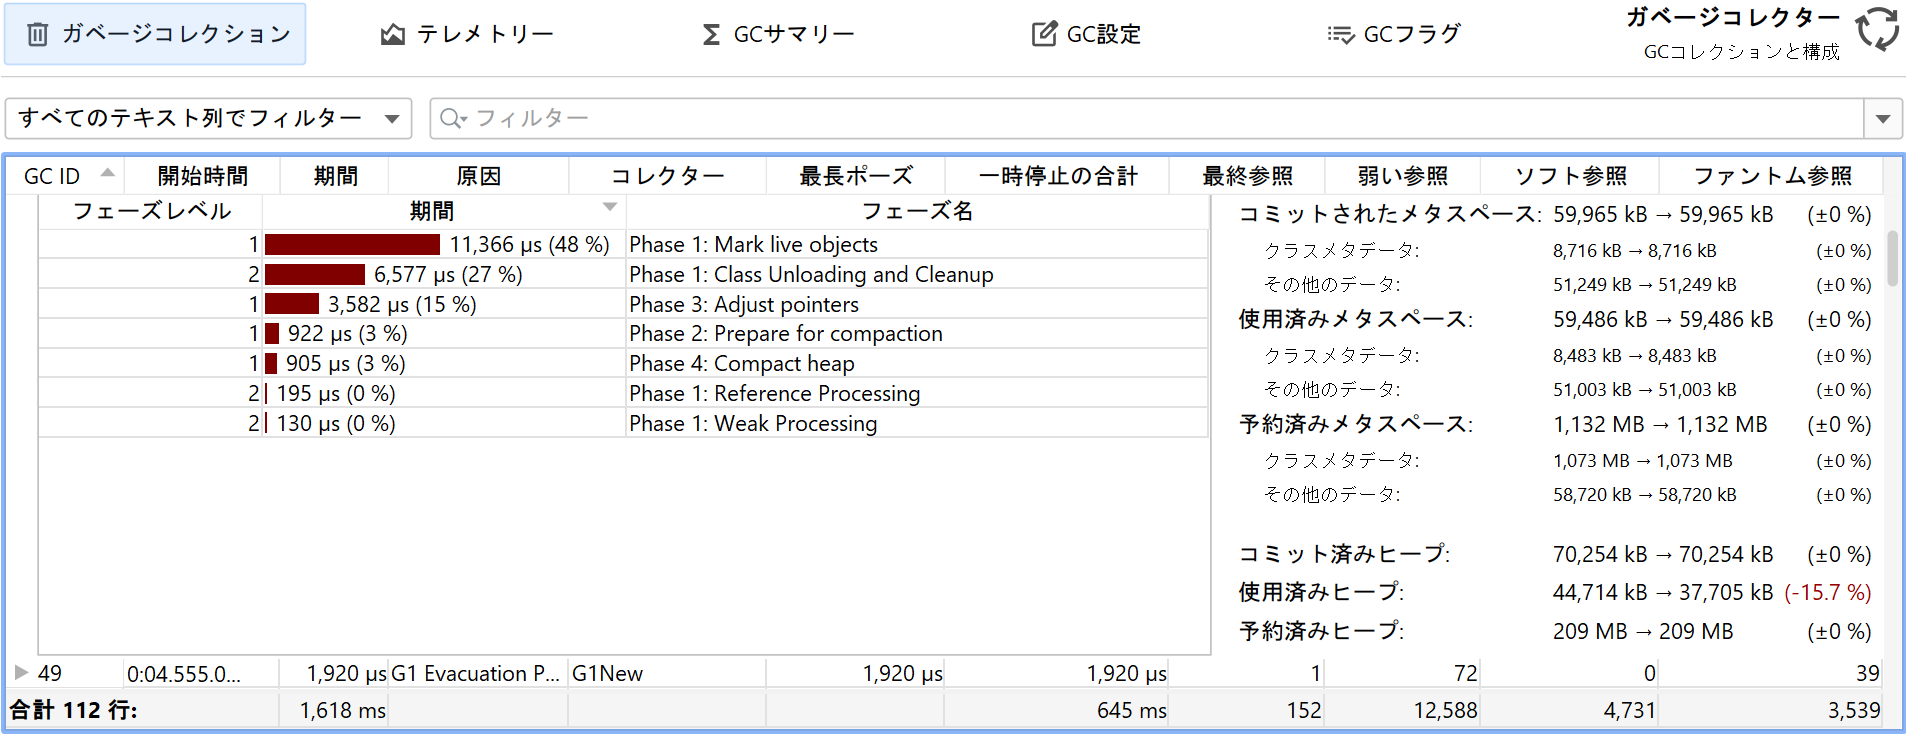Screen dimensions: 1906x735
Task: Click the GC設定 edit pencil icon
Action: [x=1044, y=34]
